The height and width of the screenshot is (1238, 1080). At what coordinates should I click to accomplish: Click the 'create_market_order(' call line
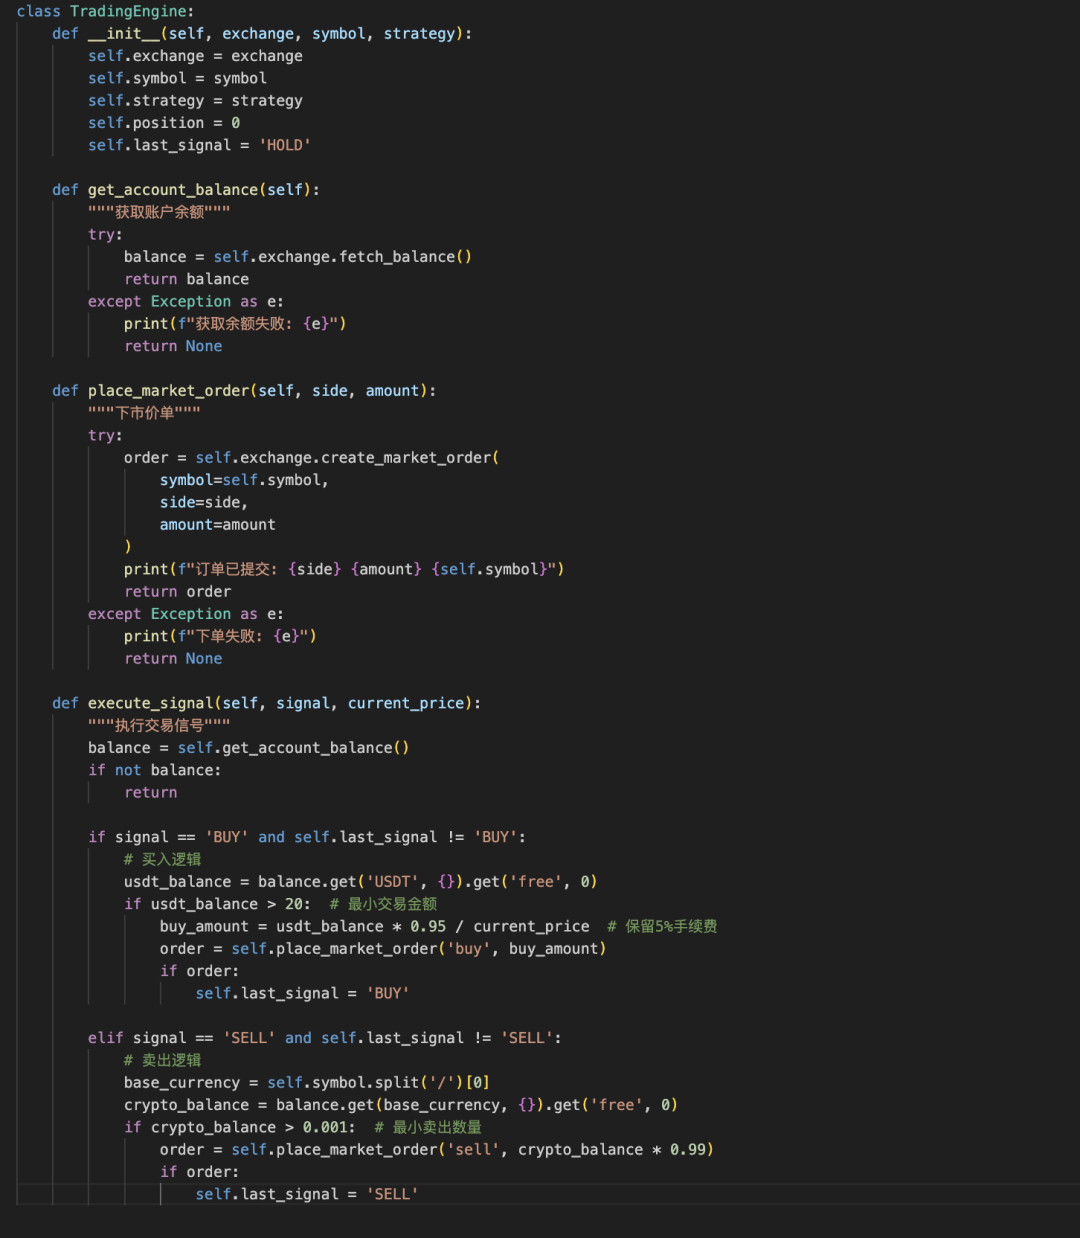pyautogui.click(x=311, y=458)
